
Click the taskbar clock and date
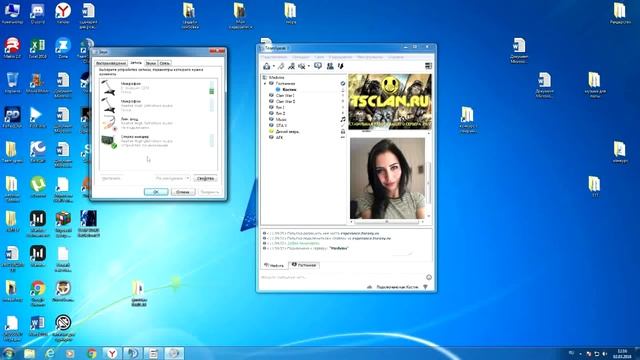click(622, 353)
